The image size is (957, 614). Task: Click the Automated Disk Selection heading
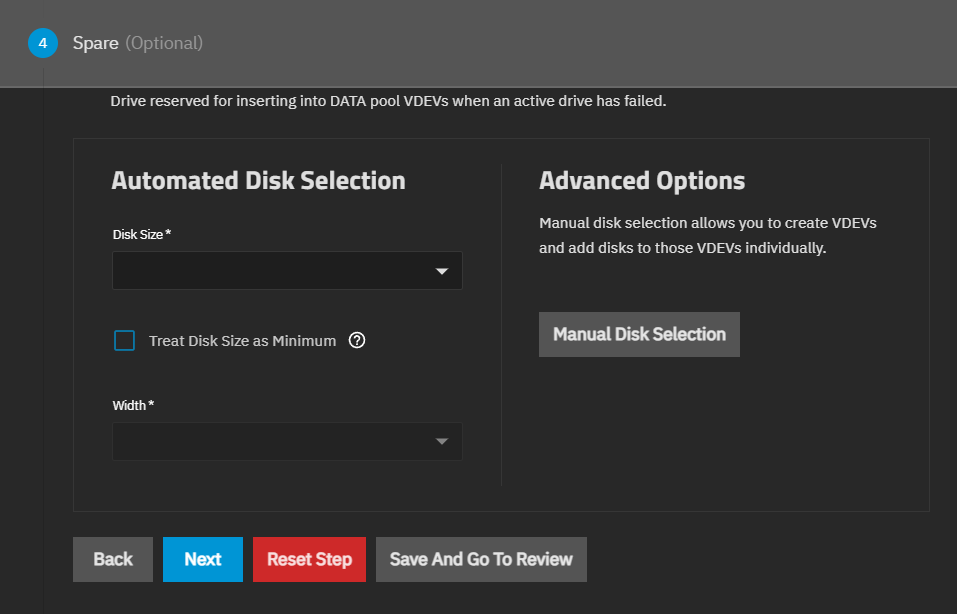258,181
